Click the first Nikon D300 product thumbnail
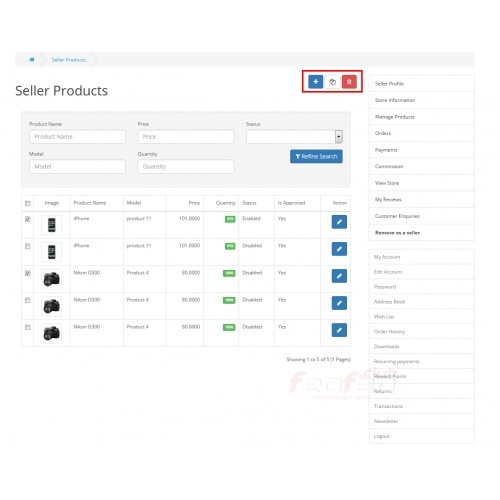500x500 pixels. [51, 279]
